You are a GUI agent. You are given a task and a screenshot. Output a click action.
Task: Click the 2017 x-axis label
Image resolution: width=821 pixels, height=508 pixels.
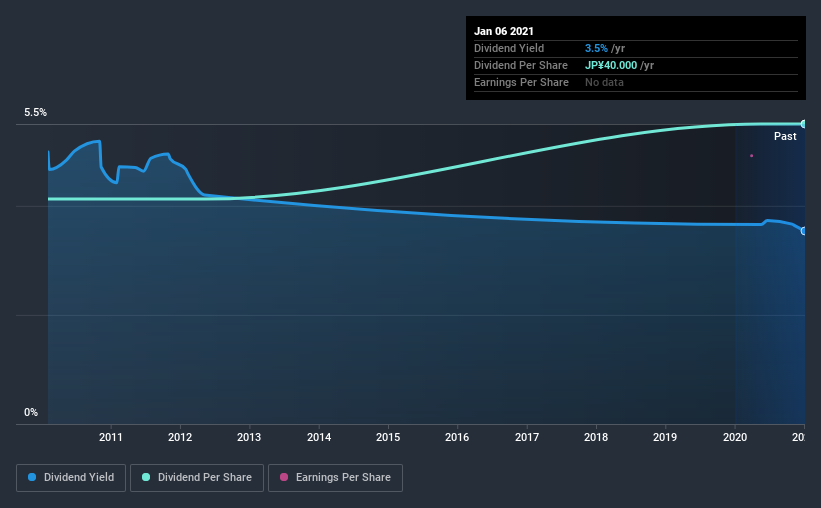(527, 437)
